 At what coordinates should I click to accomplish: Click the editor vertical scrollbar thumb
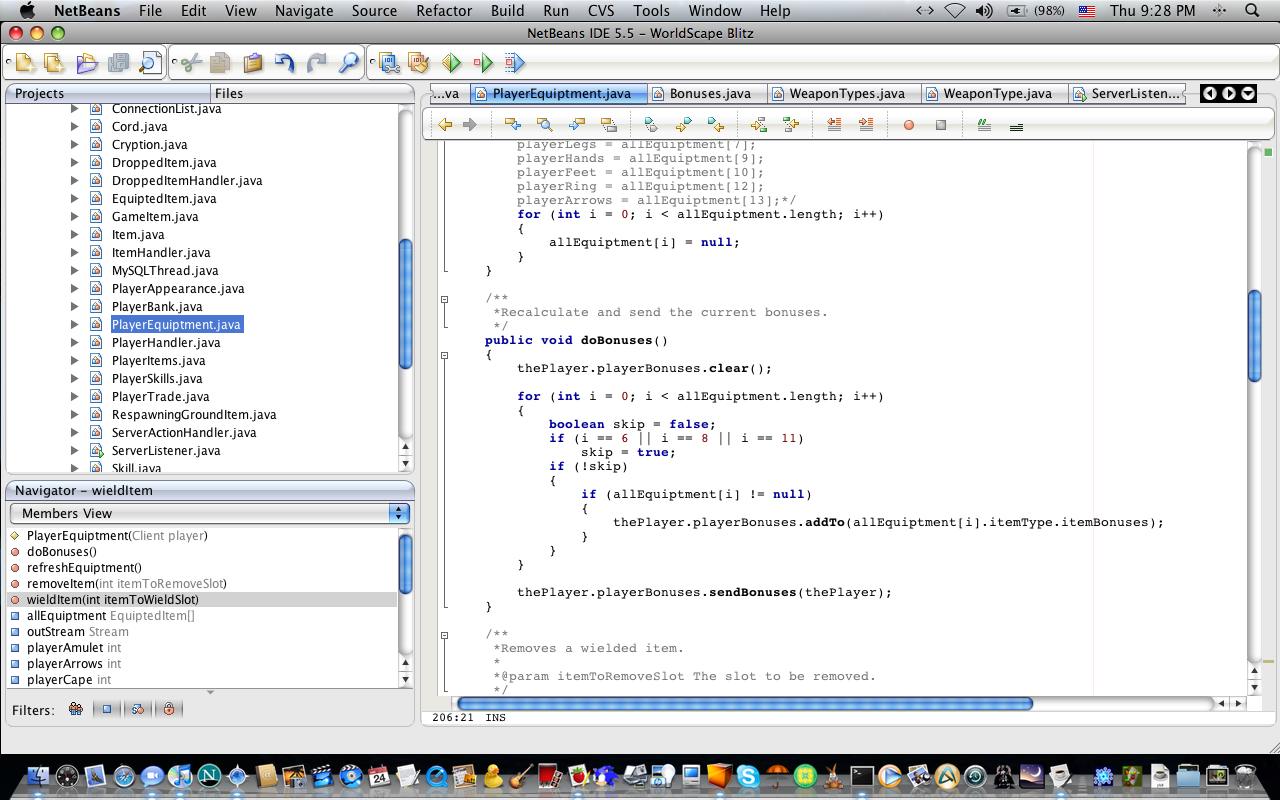tap(1255, 335)
